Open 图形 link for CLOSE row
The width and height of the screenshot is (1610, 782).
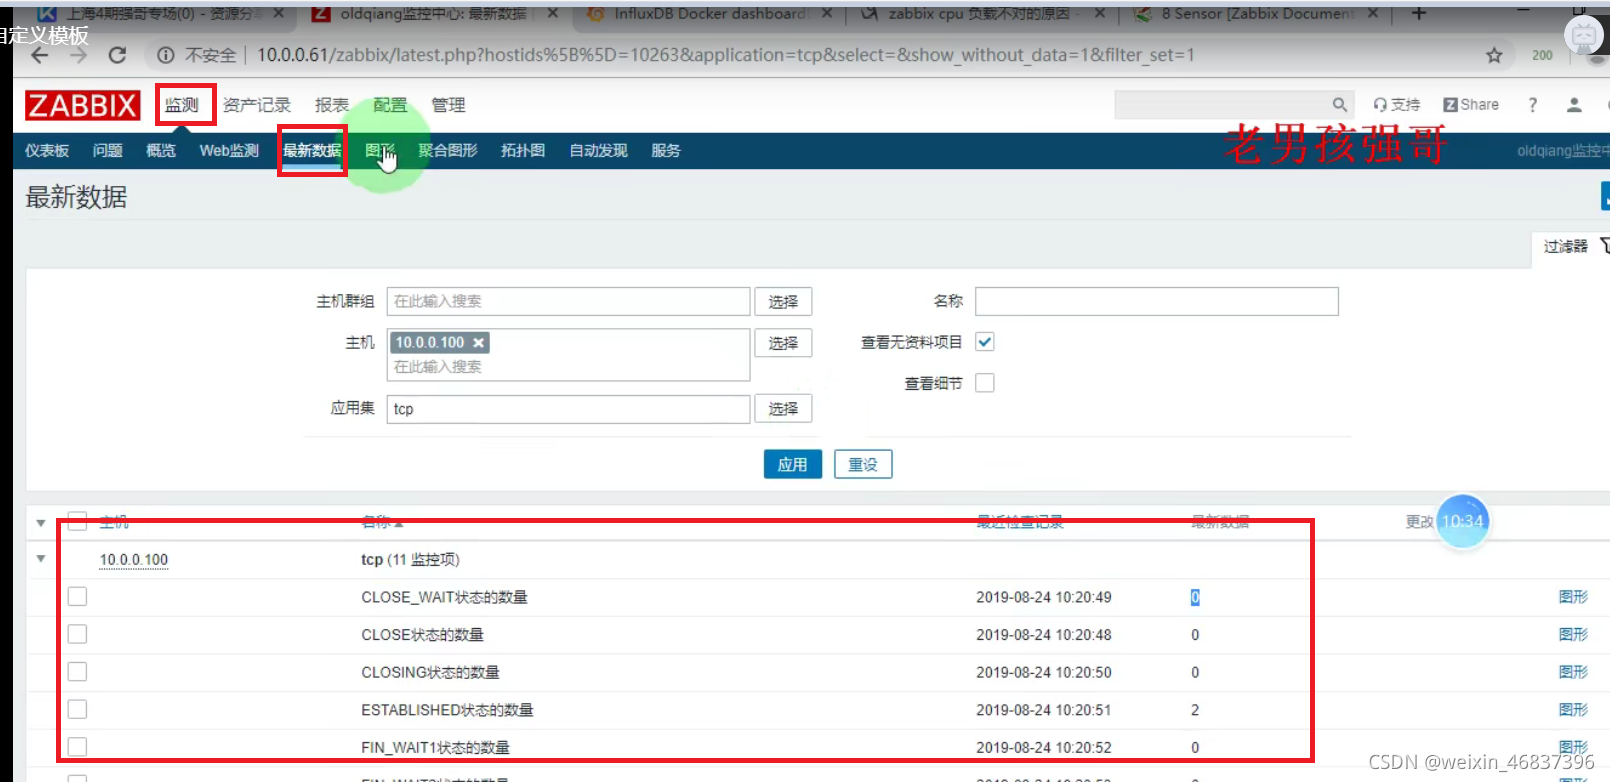1573,634
